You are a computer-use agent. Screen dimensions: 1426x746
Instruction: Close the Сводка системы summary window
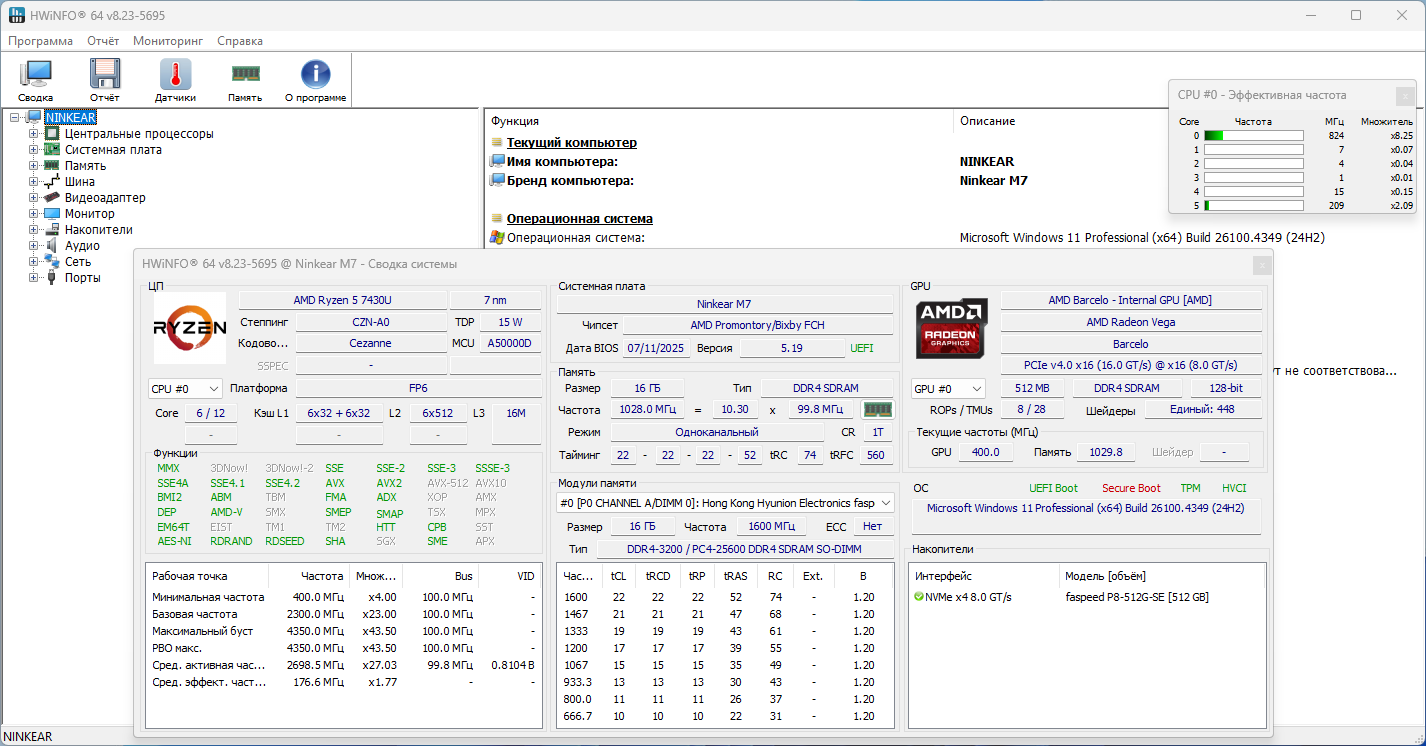1263,265
